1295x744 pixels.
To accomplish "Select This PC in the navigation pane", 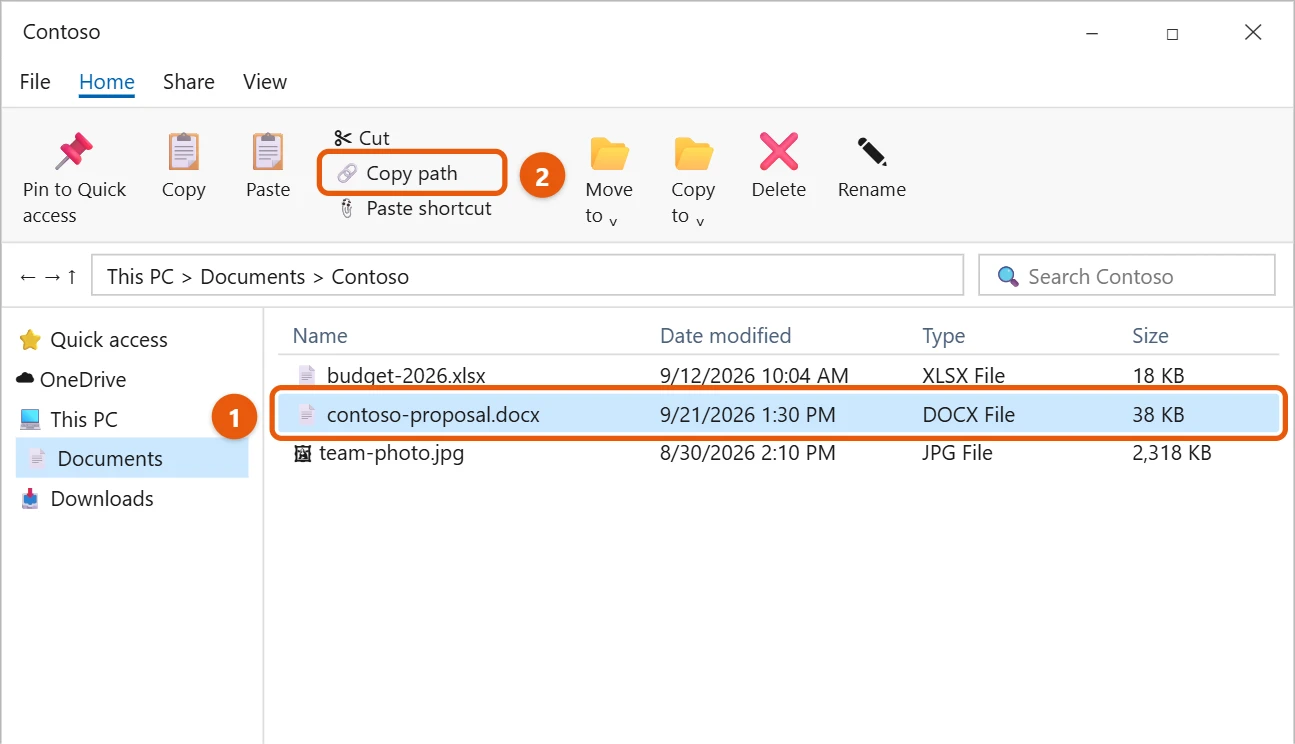I will point(69,419).
